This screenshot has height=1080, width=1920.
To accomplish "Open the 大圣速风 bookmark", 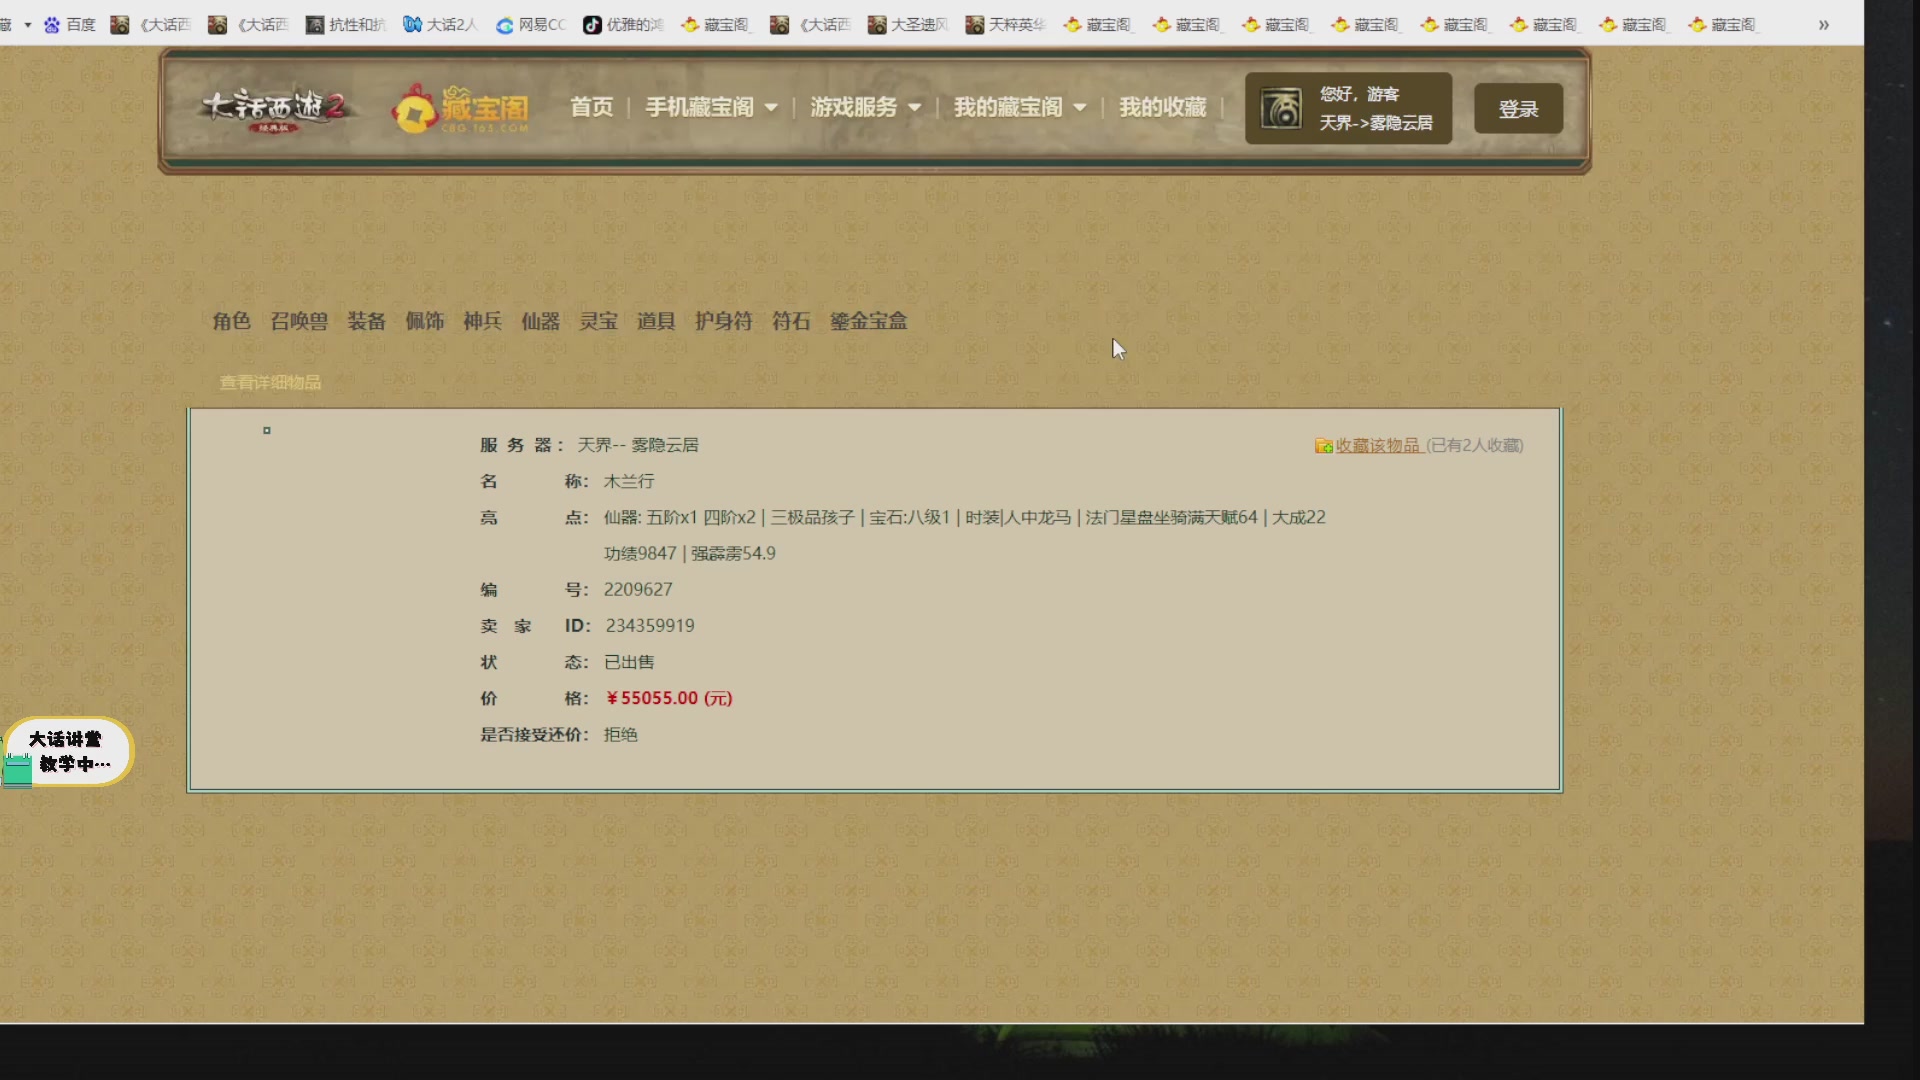I will 908,25.
